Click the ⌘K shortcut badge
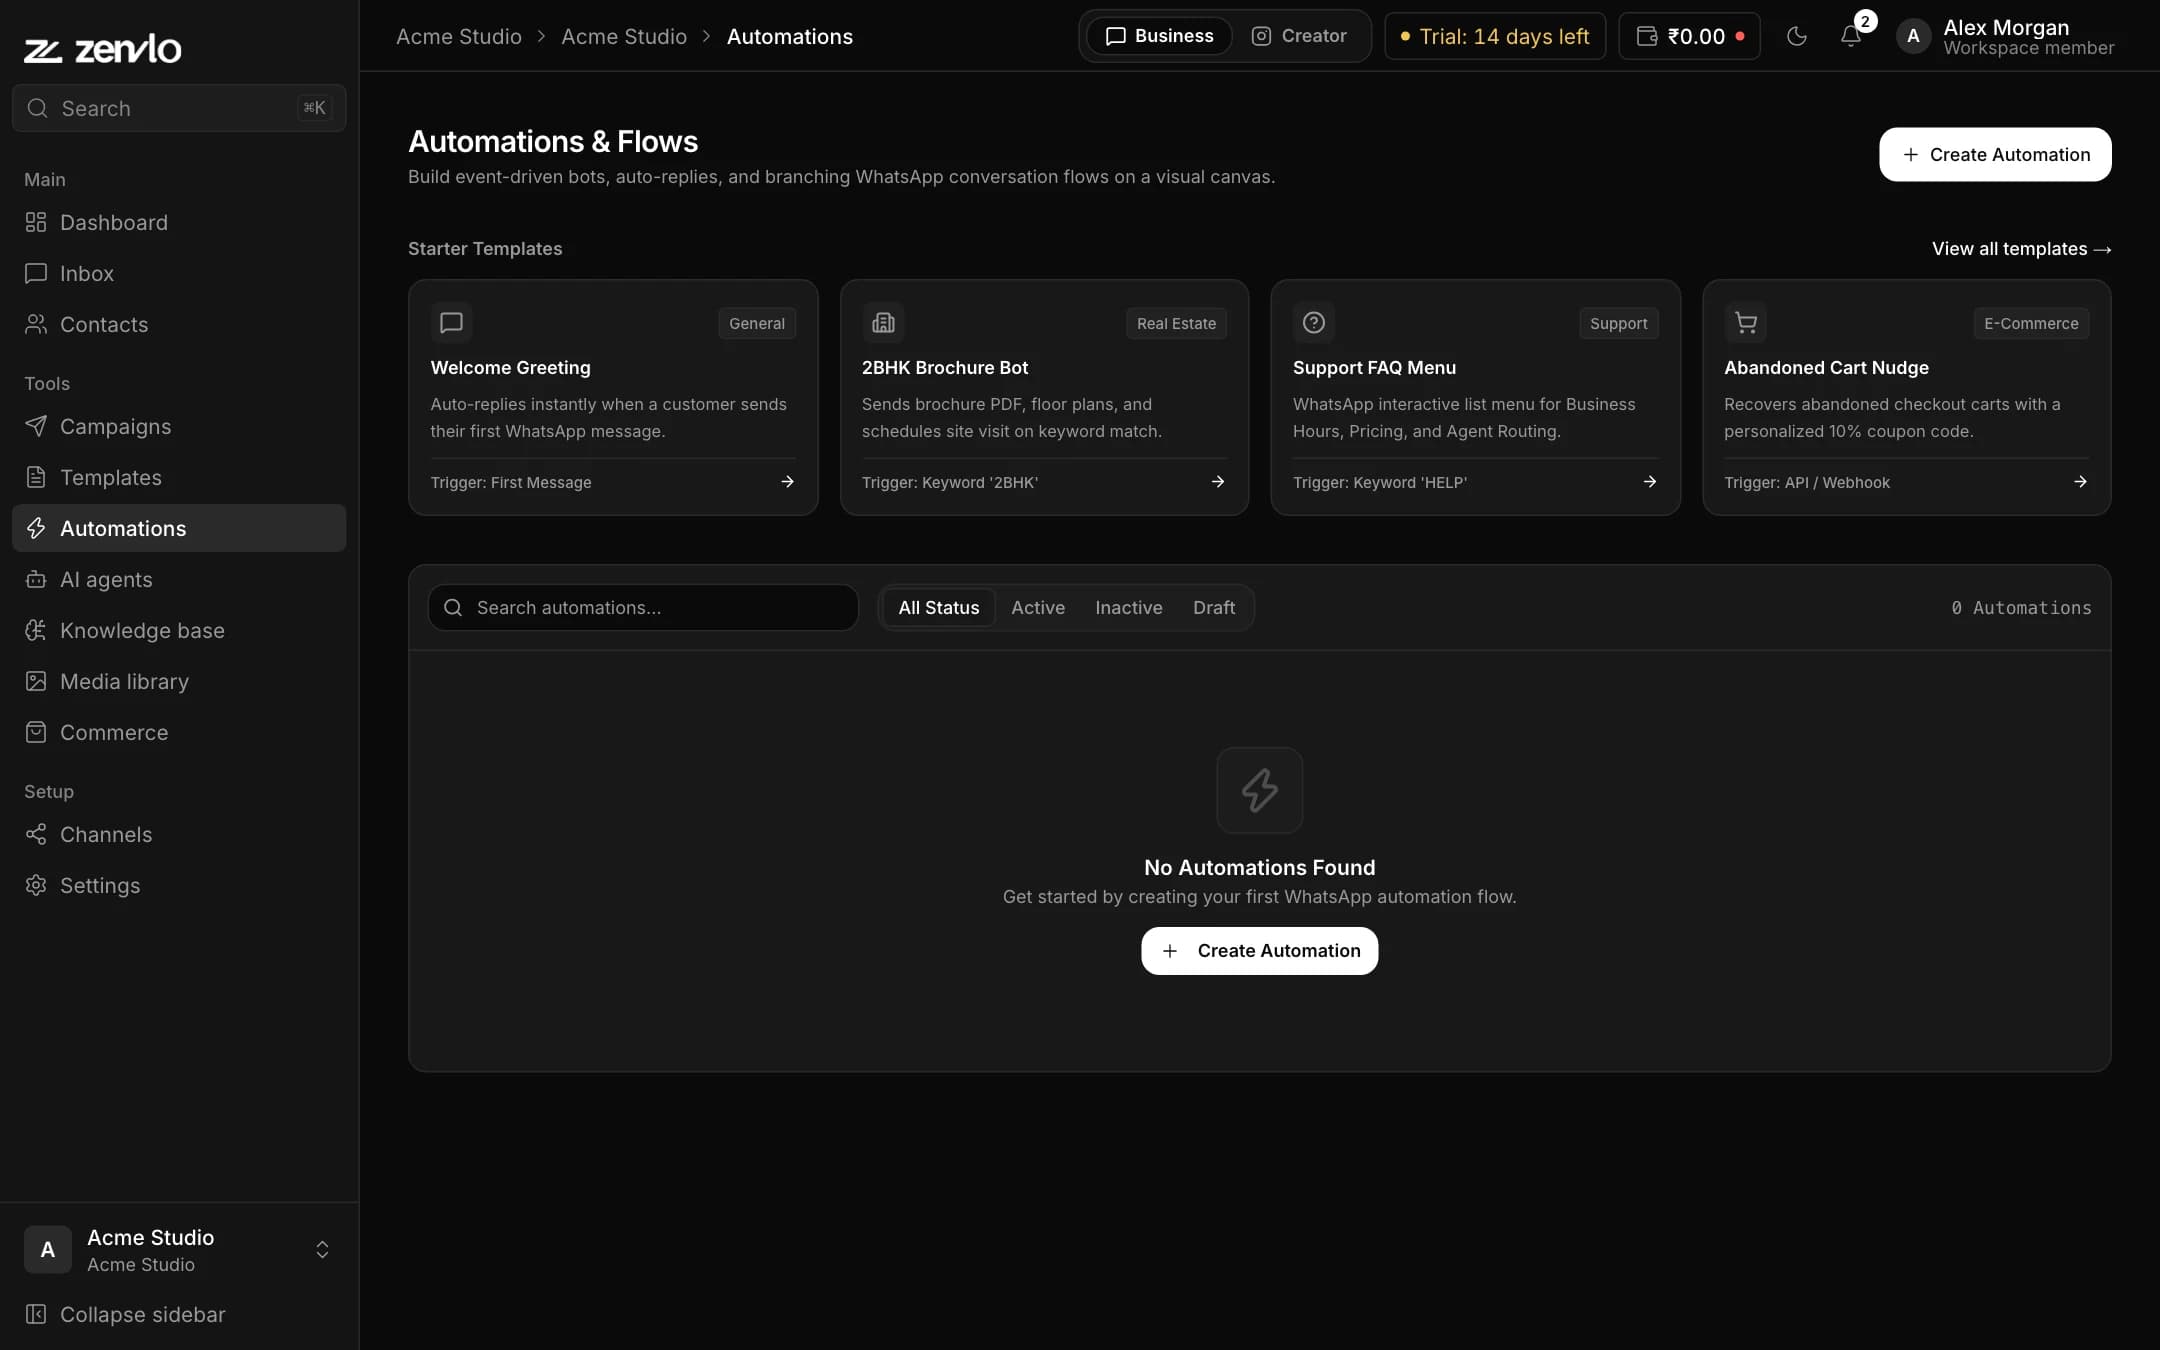Screen dimensions: 2160x1350 coord(314,108)
